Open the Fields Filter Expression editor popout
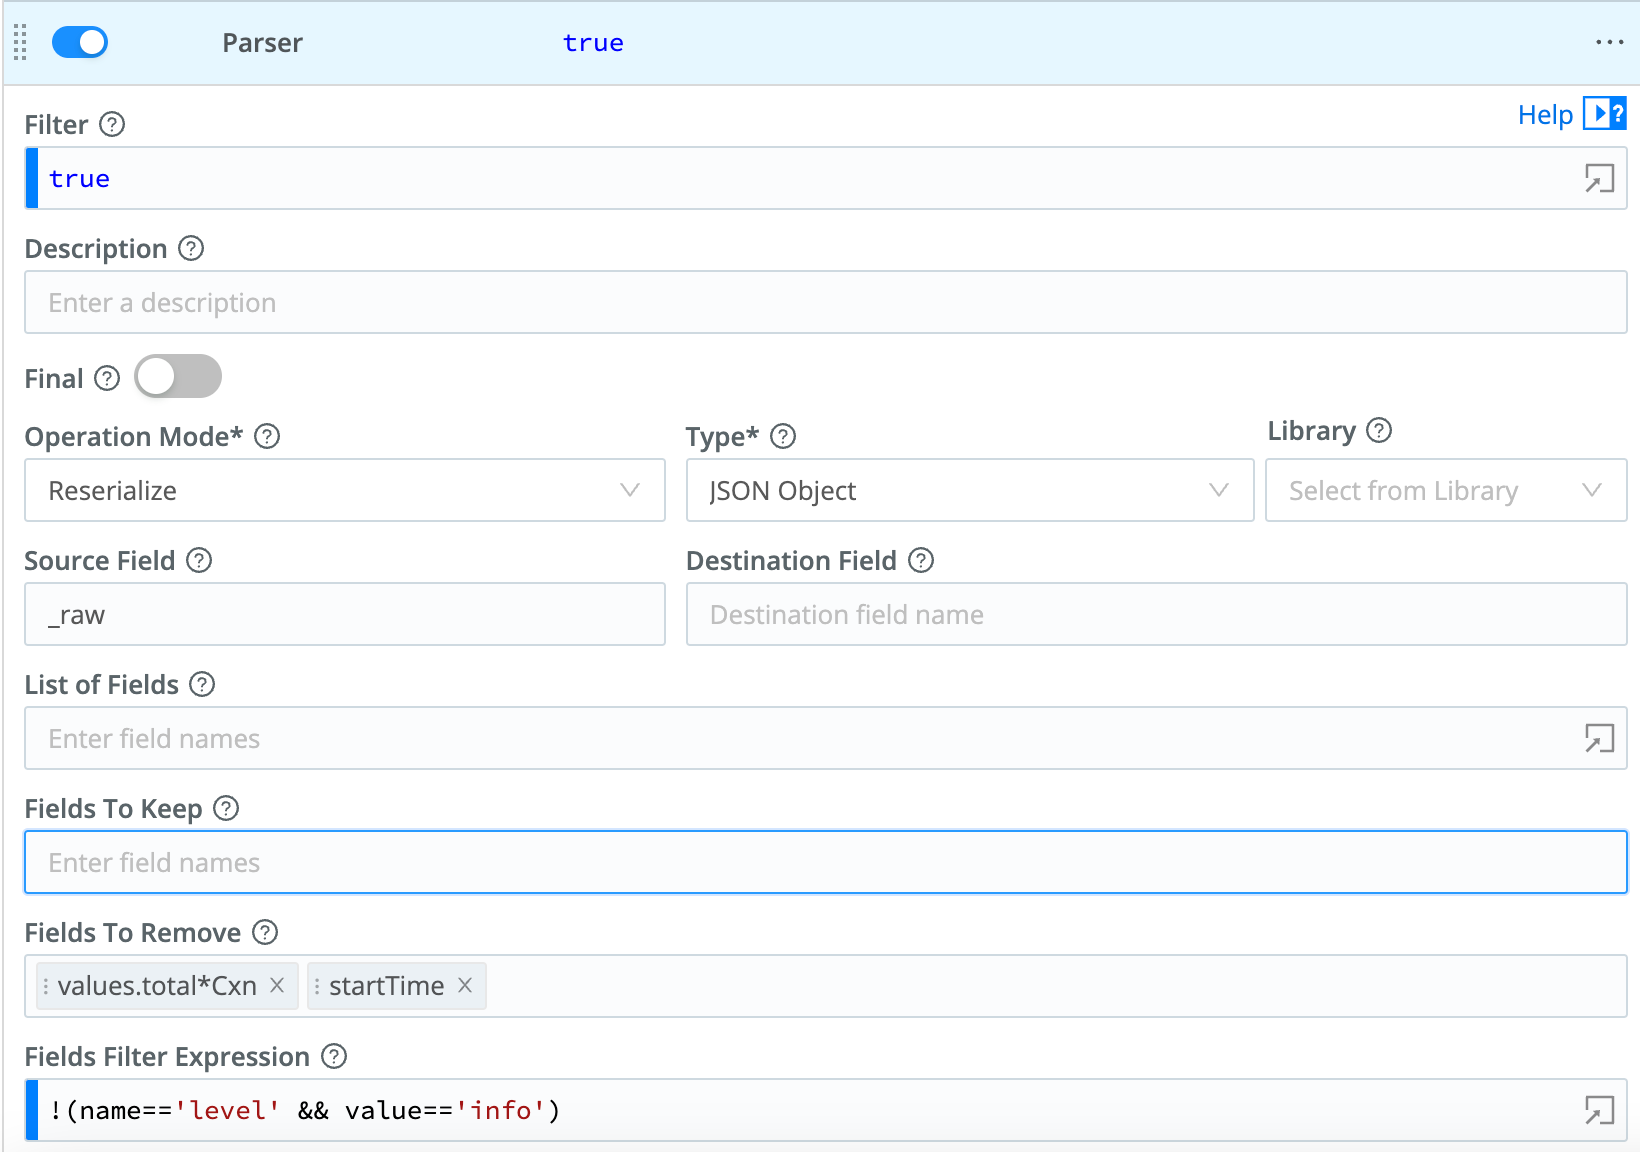This screenshot has width=1640, height=1152. [1598, 1110]
